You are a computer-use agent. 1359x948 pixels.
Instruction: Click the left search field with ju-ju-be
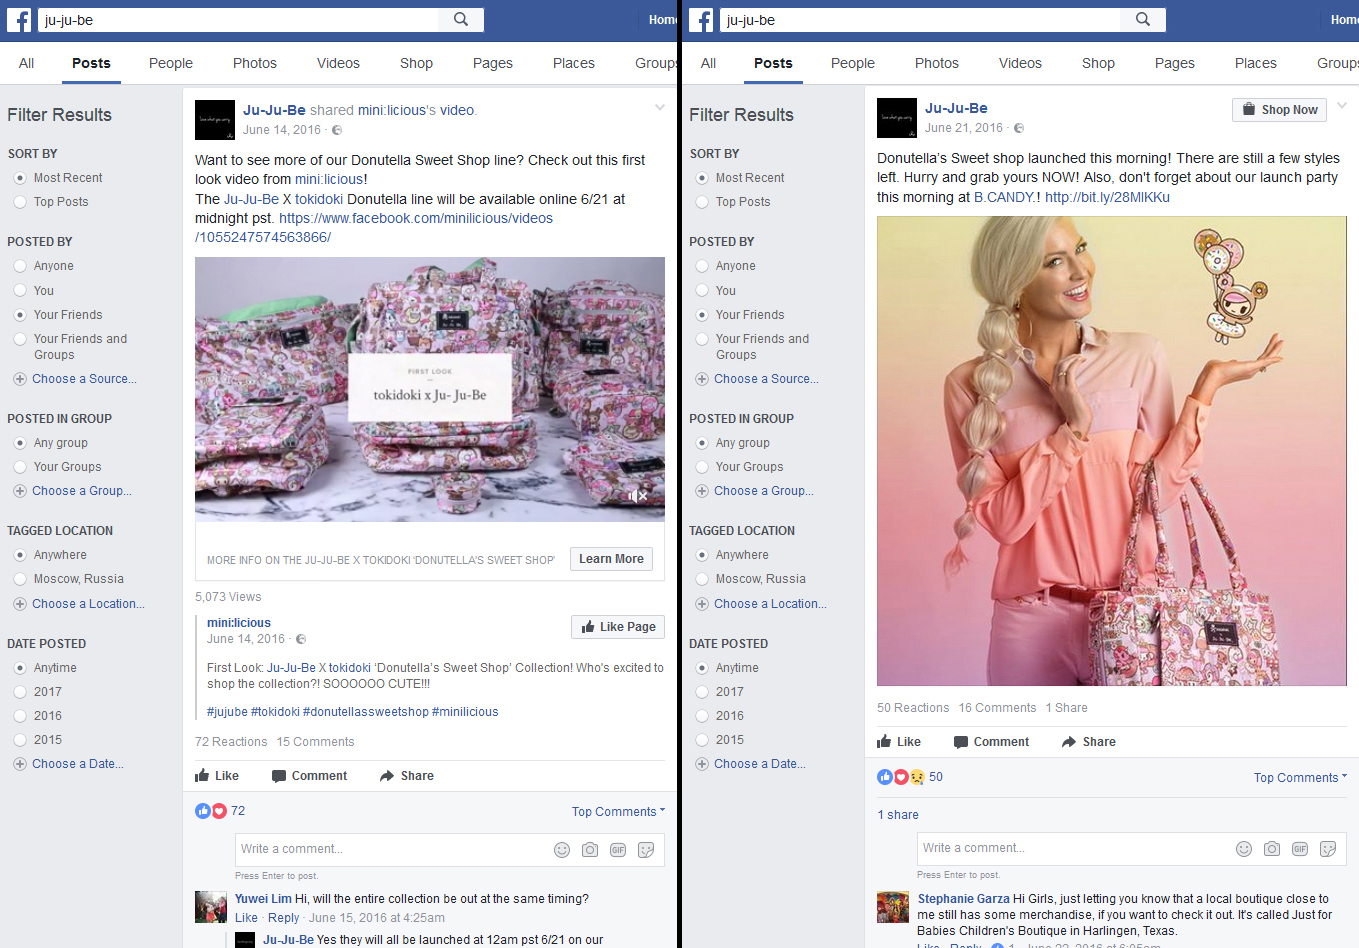coord(239,20)
